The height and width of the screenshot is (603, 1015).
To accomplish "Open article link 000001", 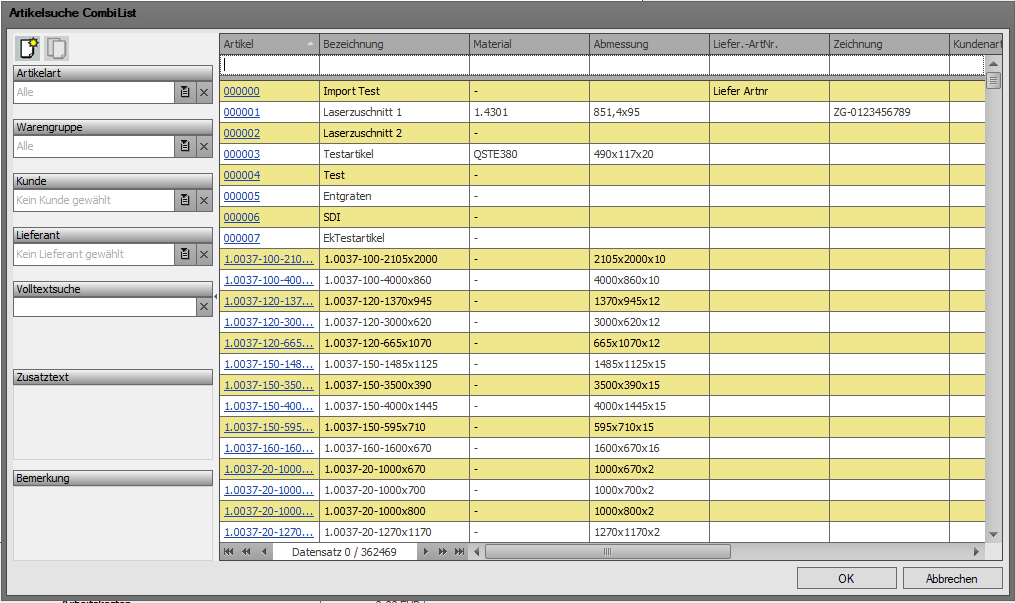I will coord(241,112).
